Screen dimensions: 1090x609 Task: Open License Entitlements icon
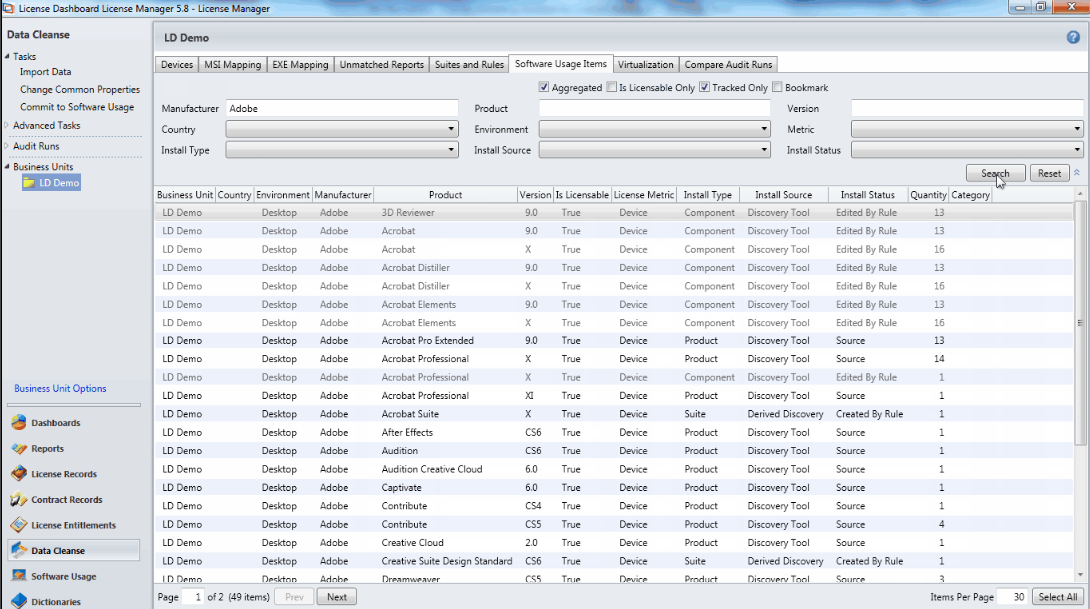18,525
